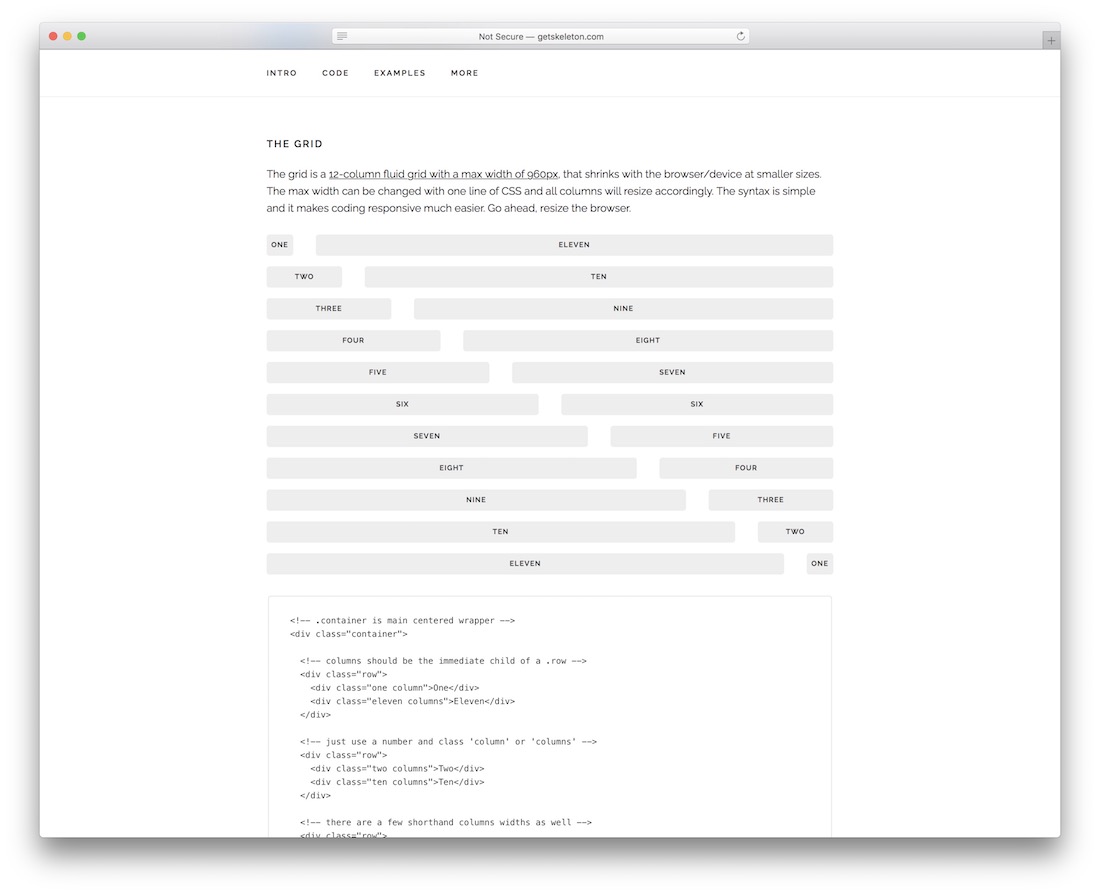Open the Code nav item
1100x894 pixels.
point(335,73)
